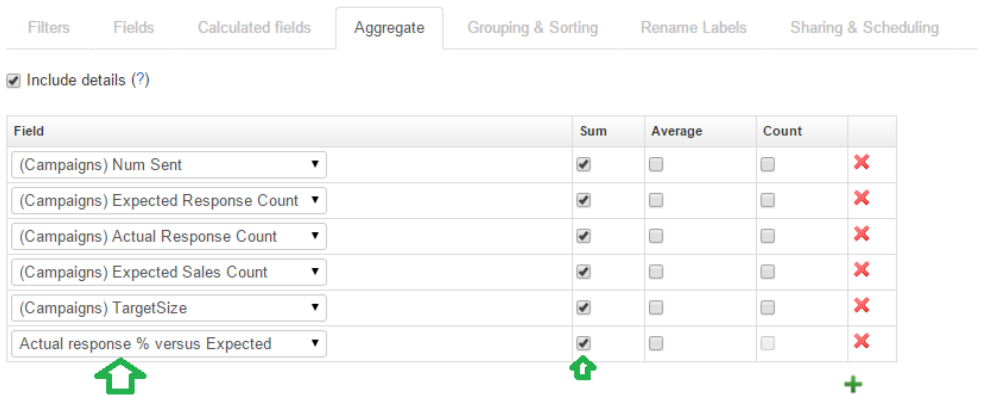This screenshot has width=985, height=401.
Task: Remove the Expected Response Count row
Action: 861,199
